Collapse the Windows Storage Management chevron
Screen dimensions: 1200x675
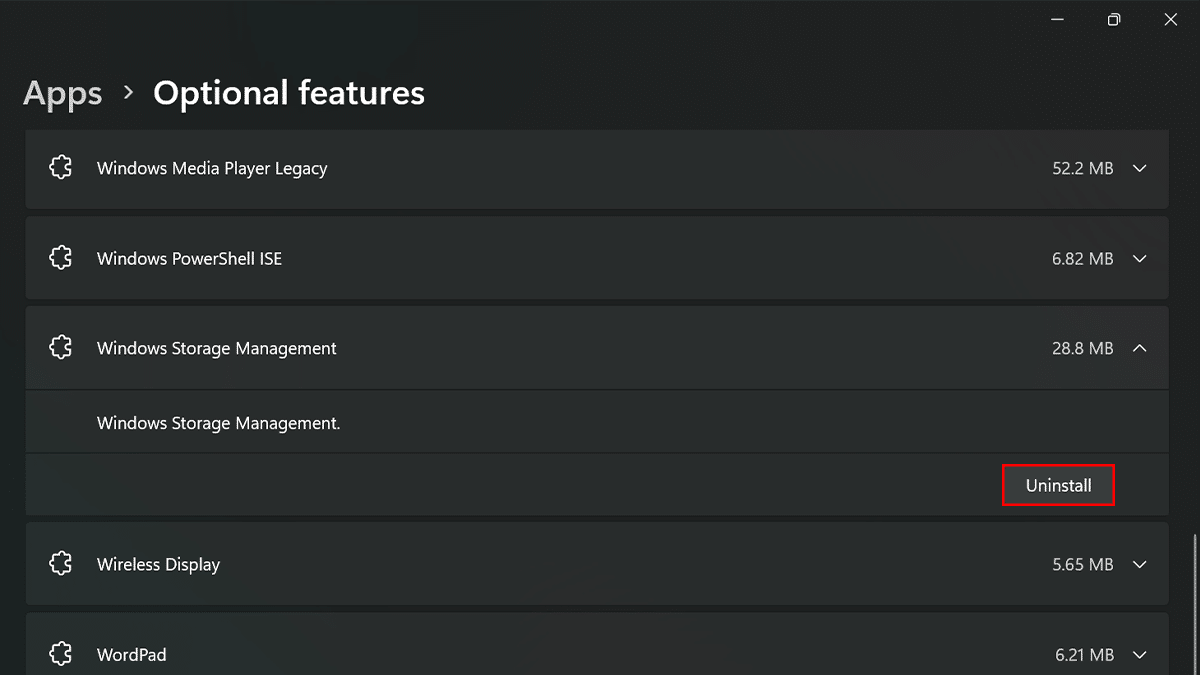coord(1139,348)
